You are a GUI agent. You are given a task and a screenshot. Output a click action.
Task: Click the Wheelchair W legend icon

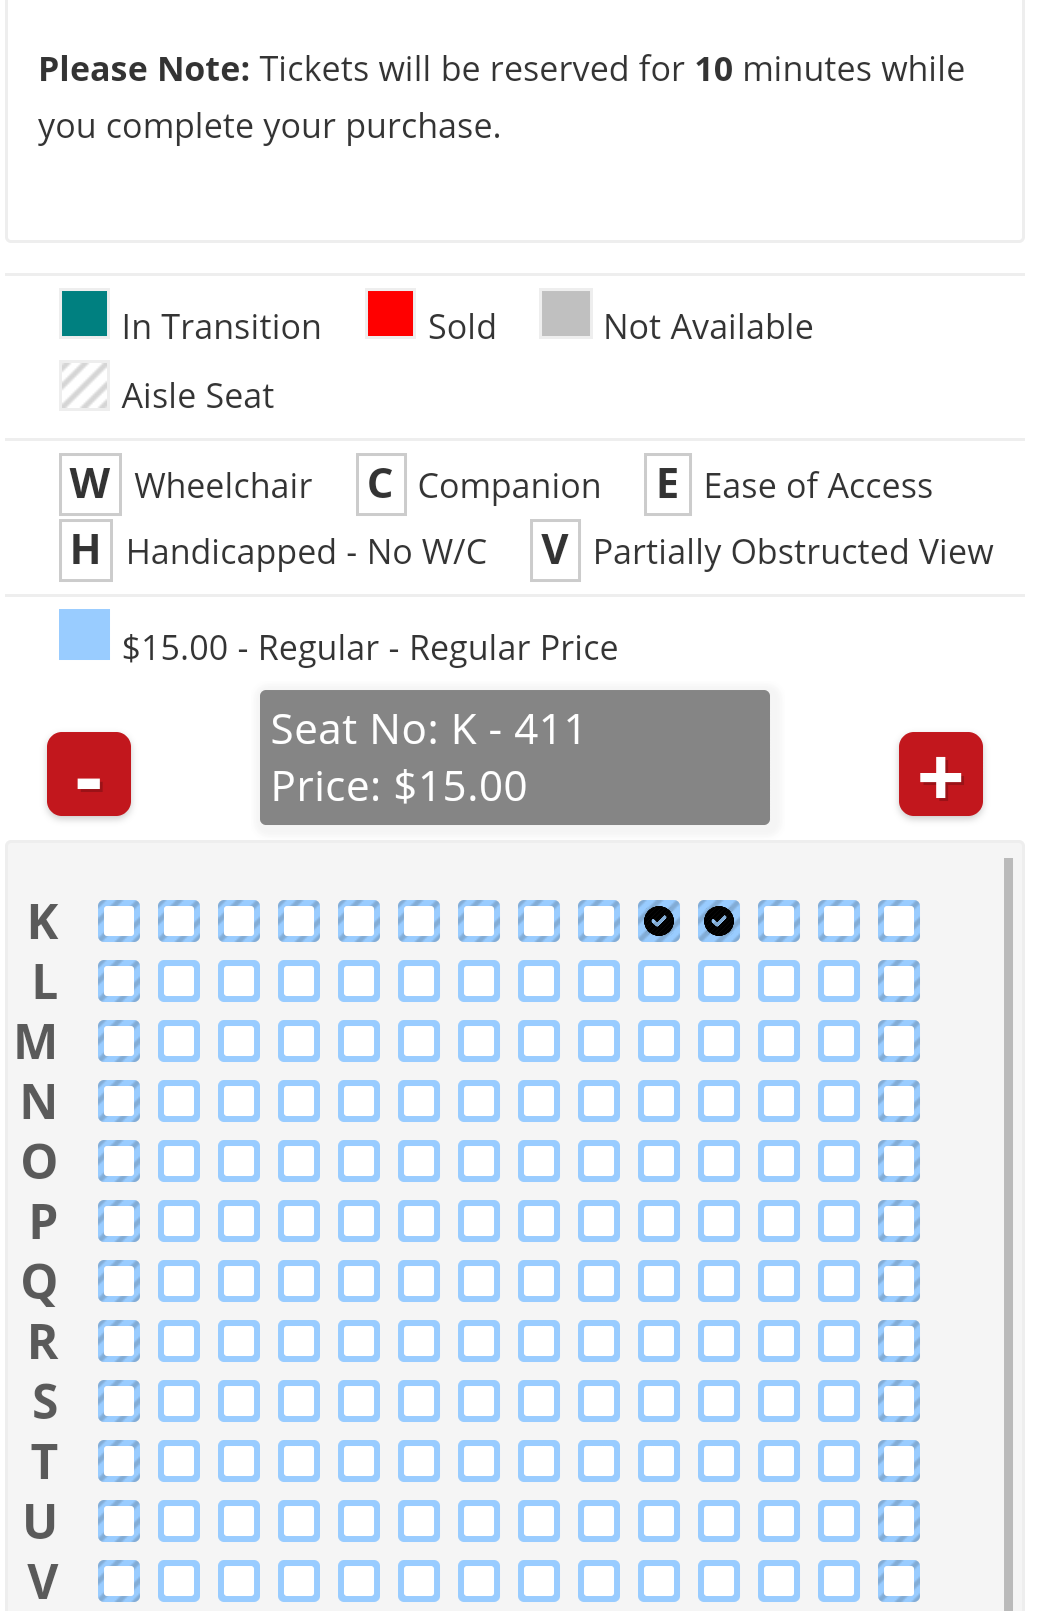pyautogui.click(x=90, y=485)
